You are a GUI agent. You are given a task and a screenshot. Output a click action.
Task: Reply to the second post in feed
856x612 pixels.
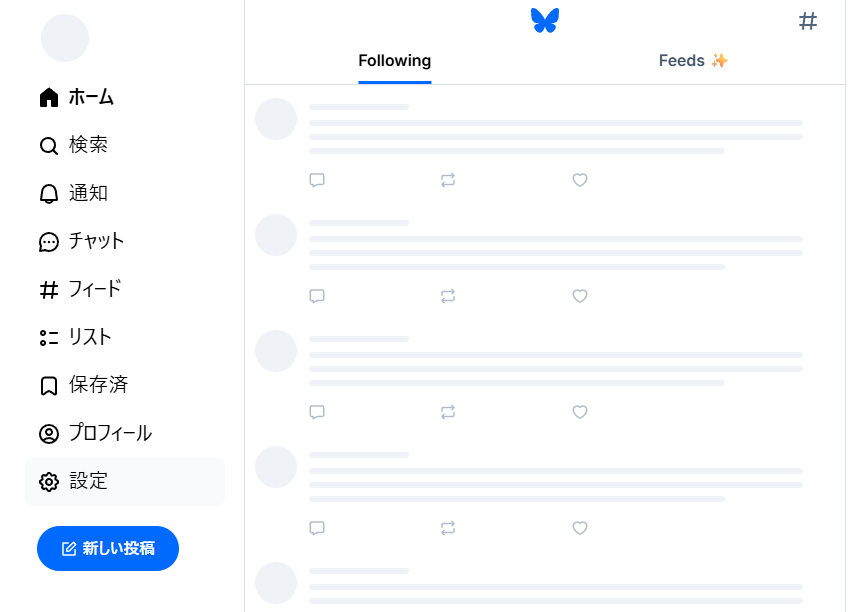[317, 296]
